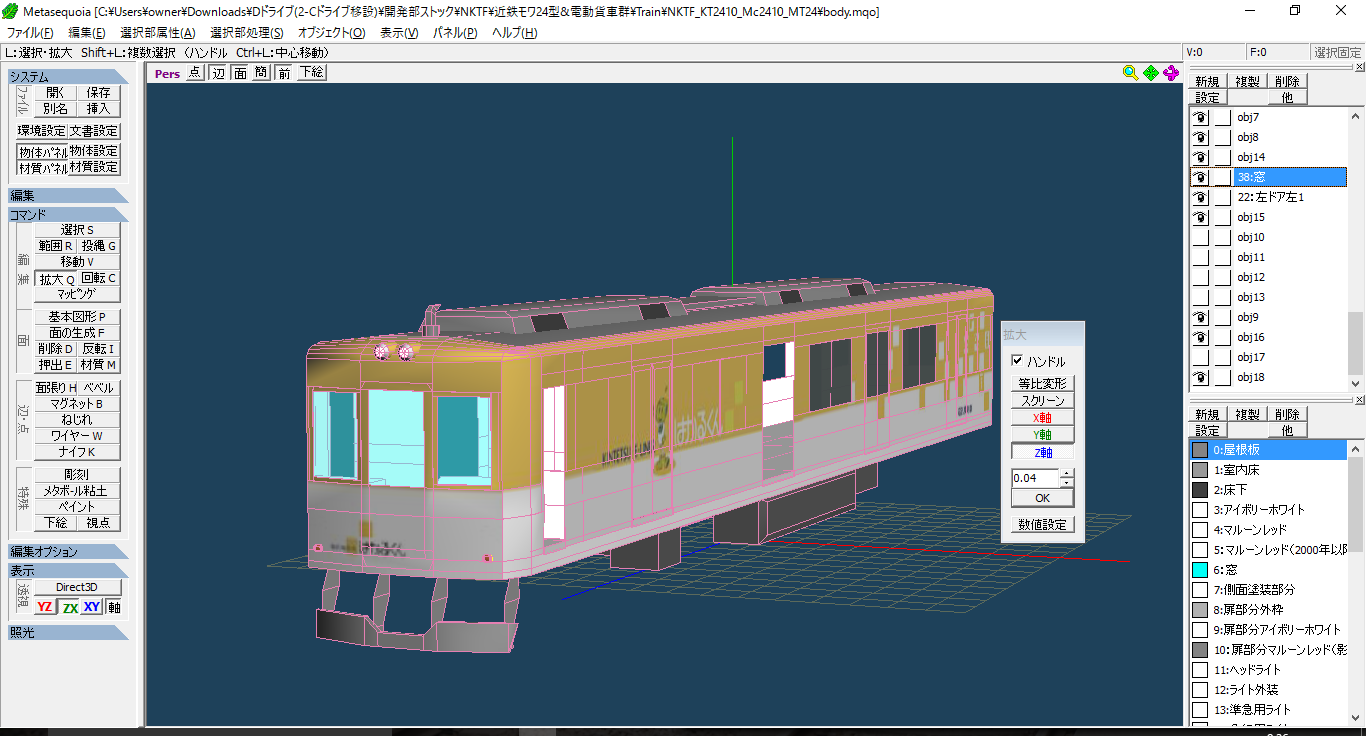Click color swatch of 0:屋根板 material
Image resolution: width=1366 pixels, height=736 pixels.
(x=1200, y=450)
